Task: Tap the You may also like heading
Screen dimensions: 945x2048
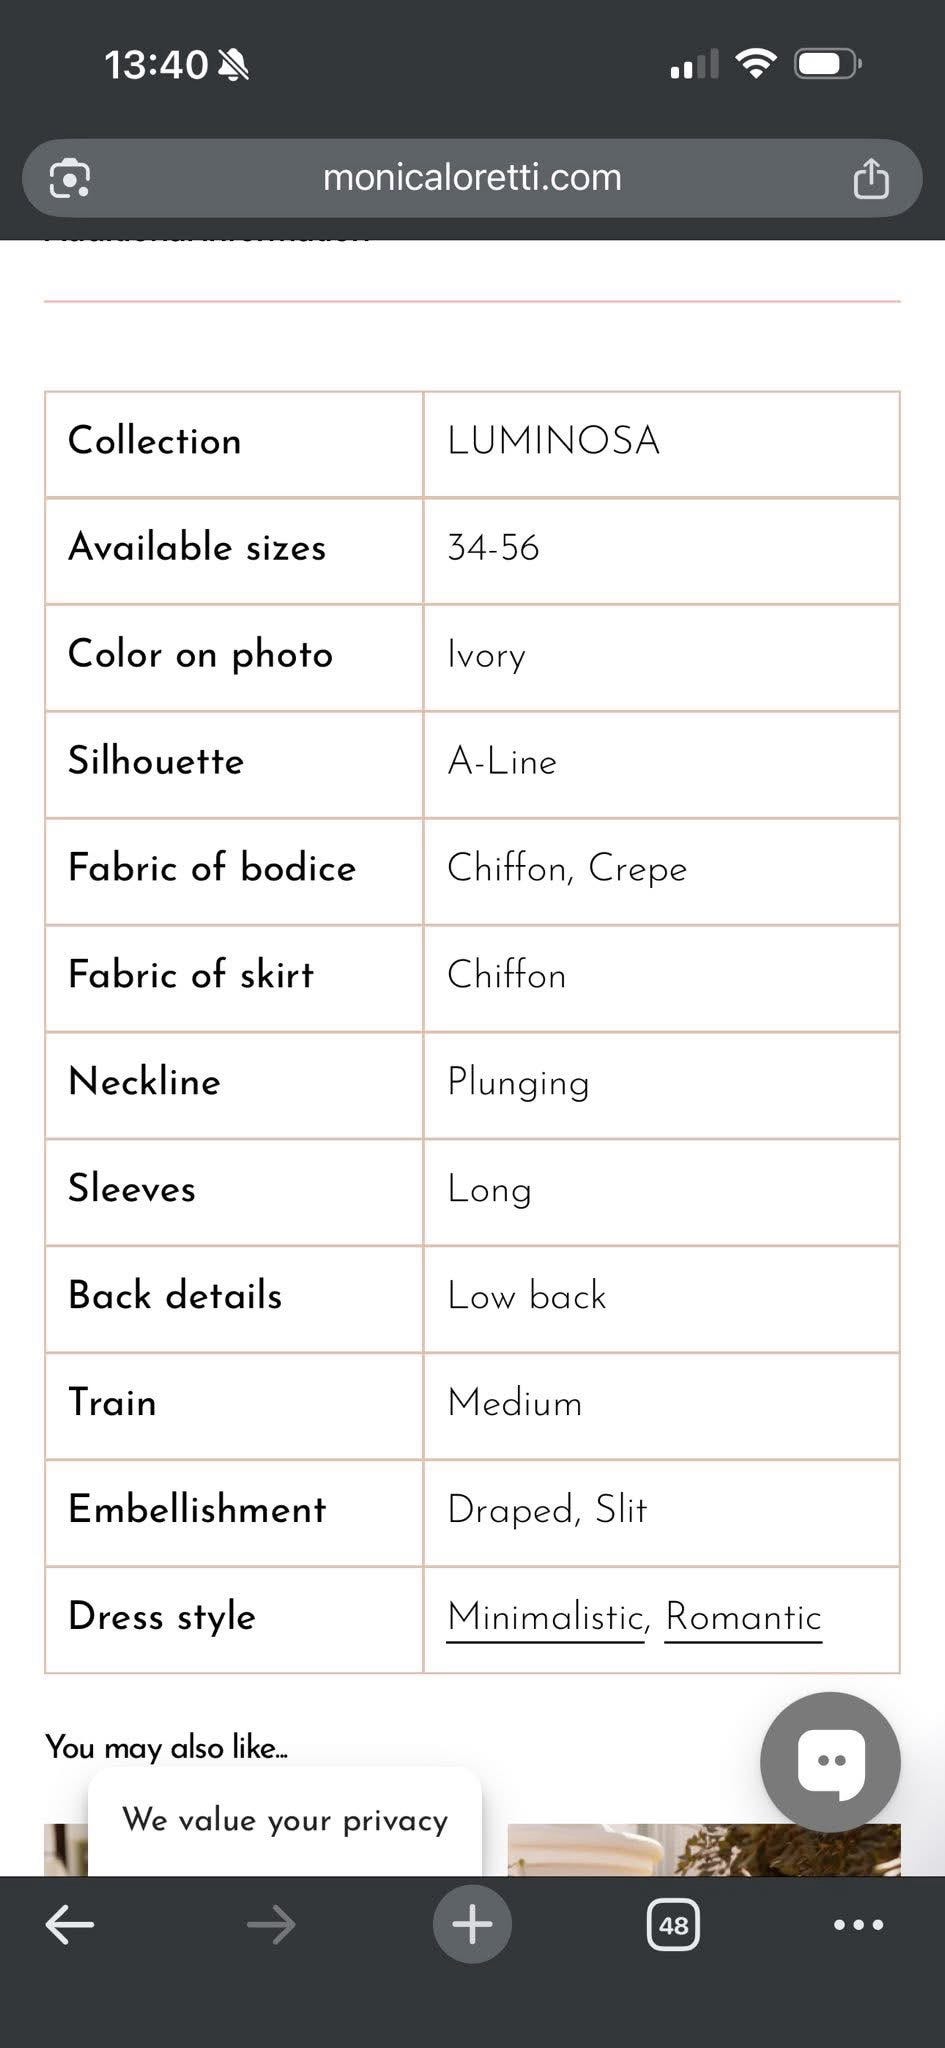Action: pos(166,1747)
